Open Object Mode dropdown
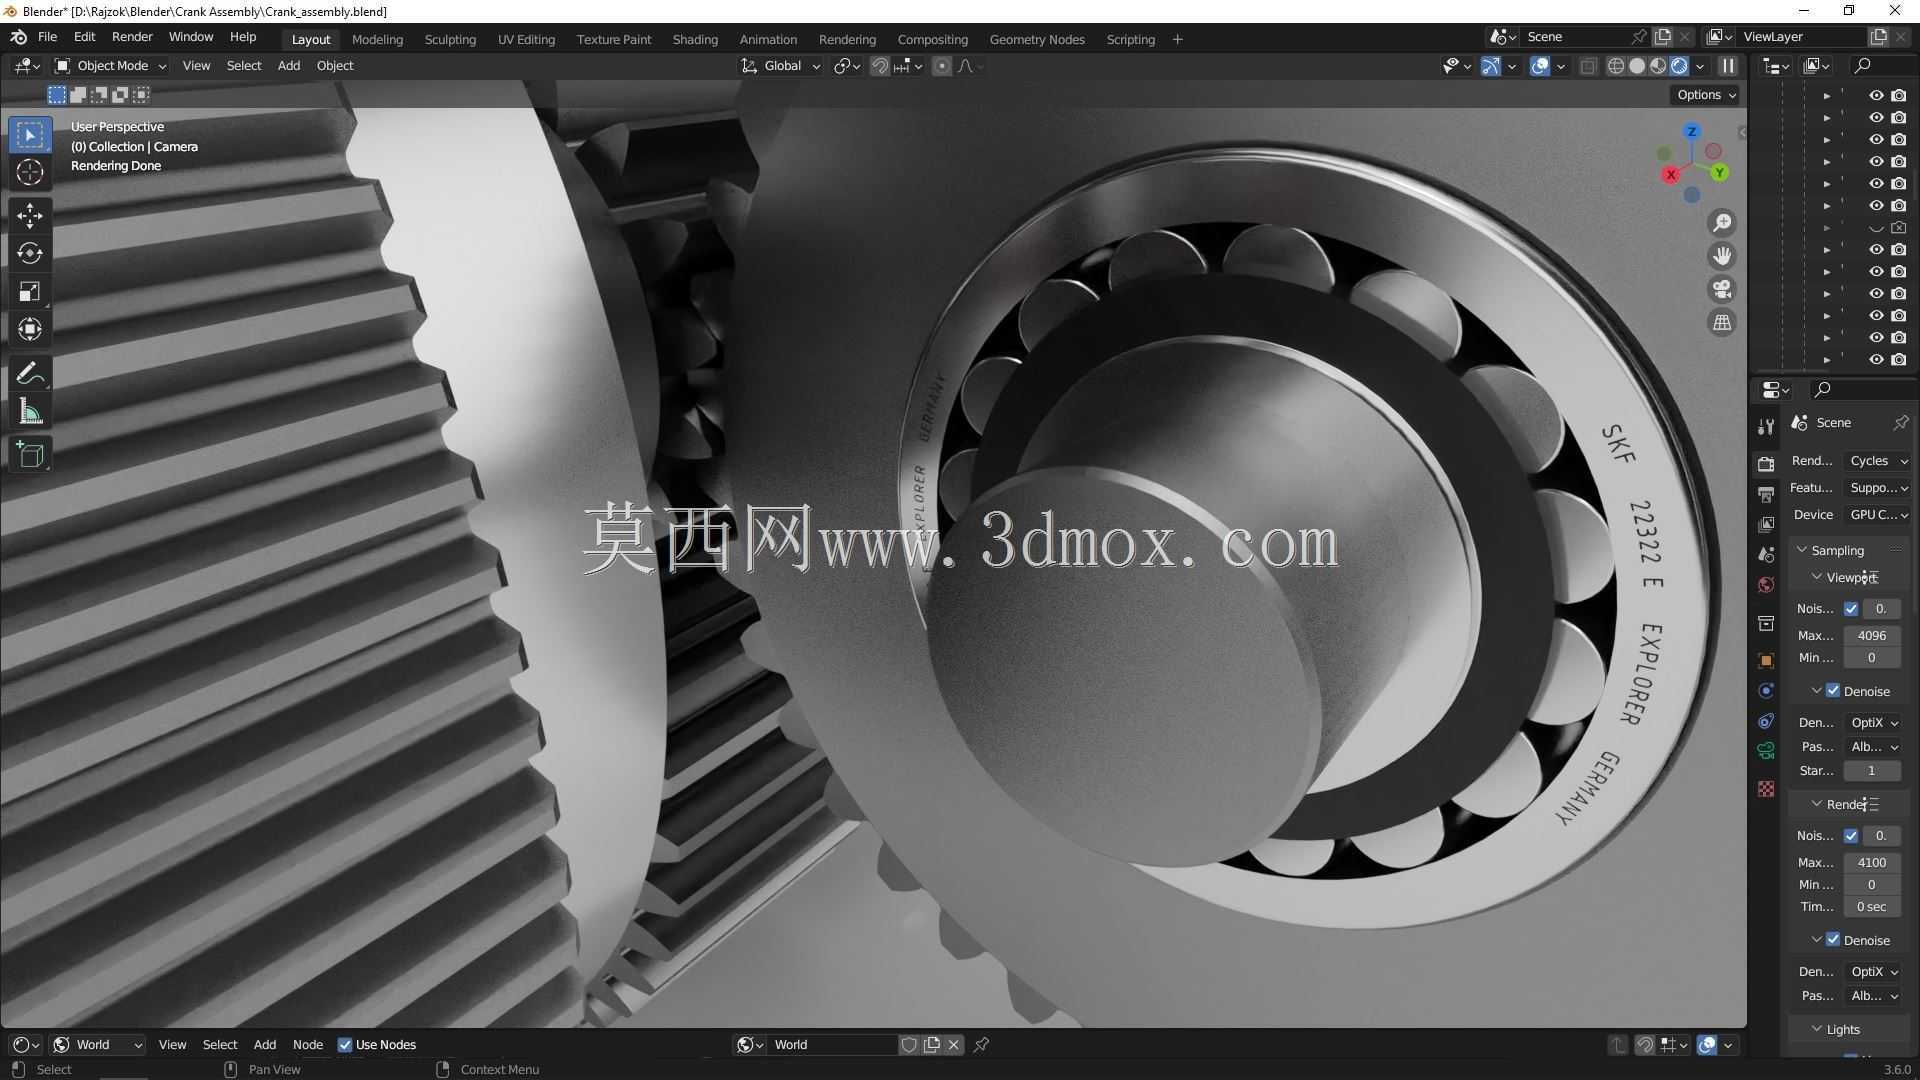 110,66
